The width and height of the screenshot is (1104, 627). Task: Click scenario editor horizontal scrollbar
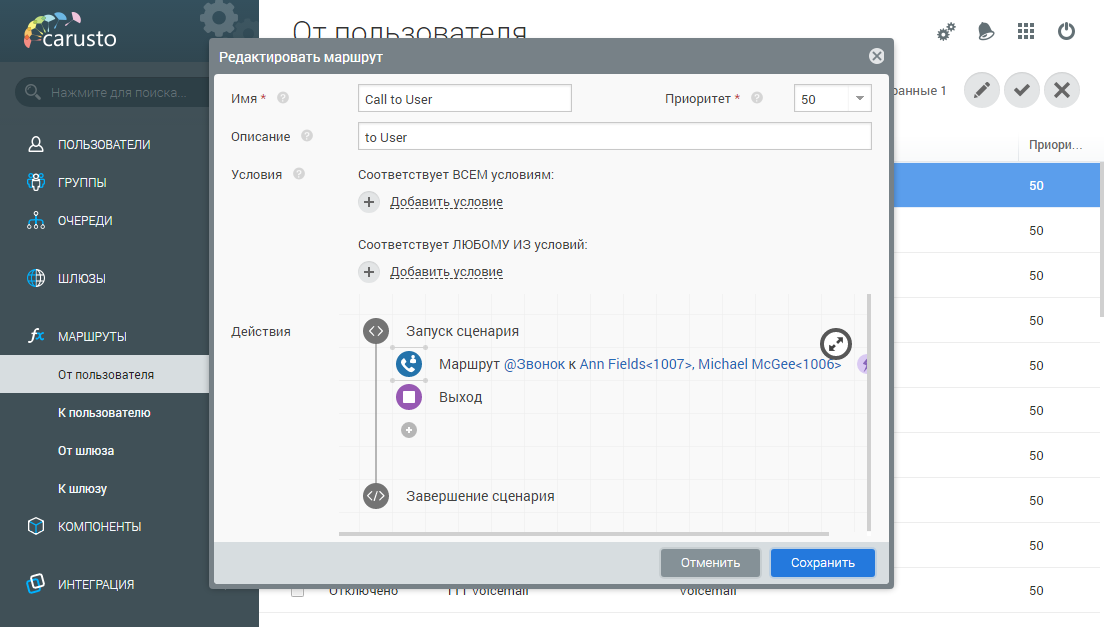click(x=584, y=534)
